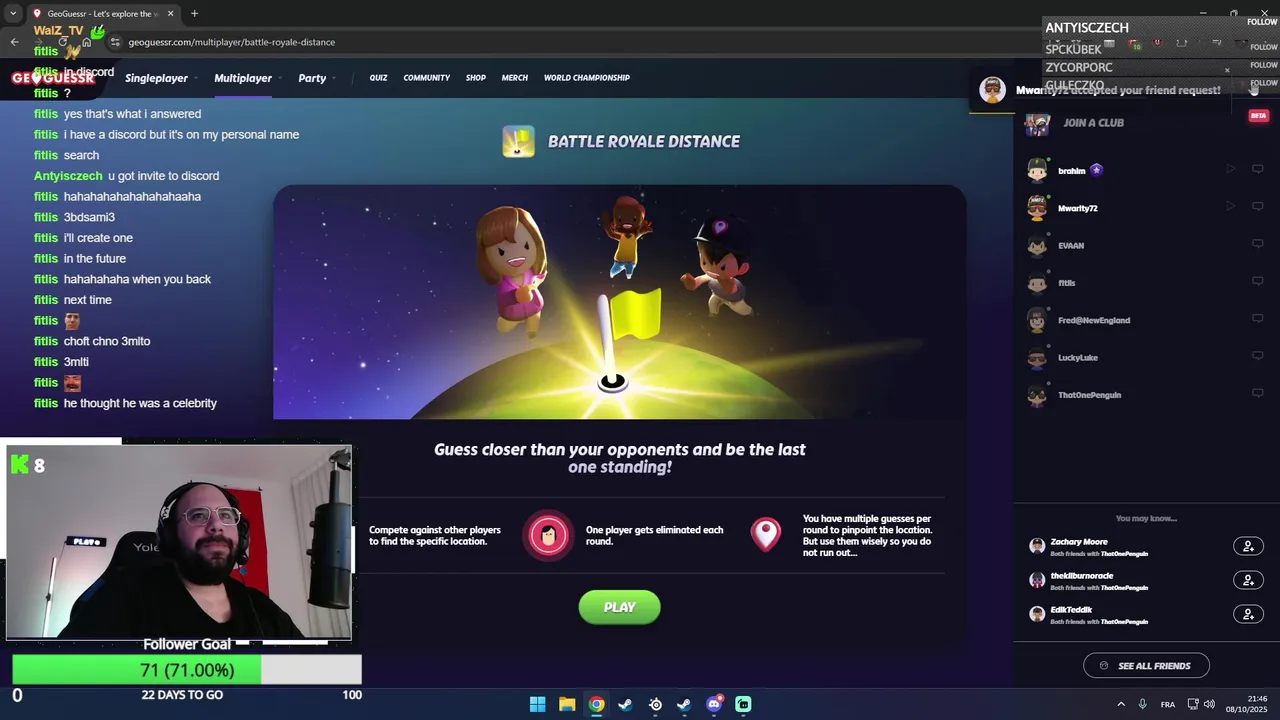Open a new browser tab
1280x720 pixels.
tap(194, 13)
